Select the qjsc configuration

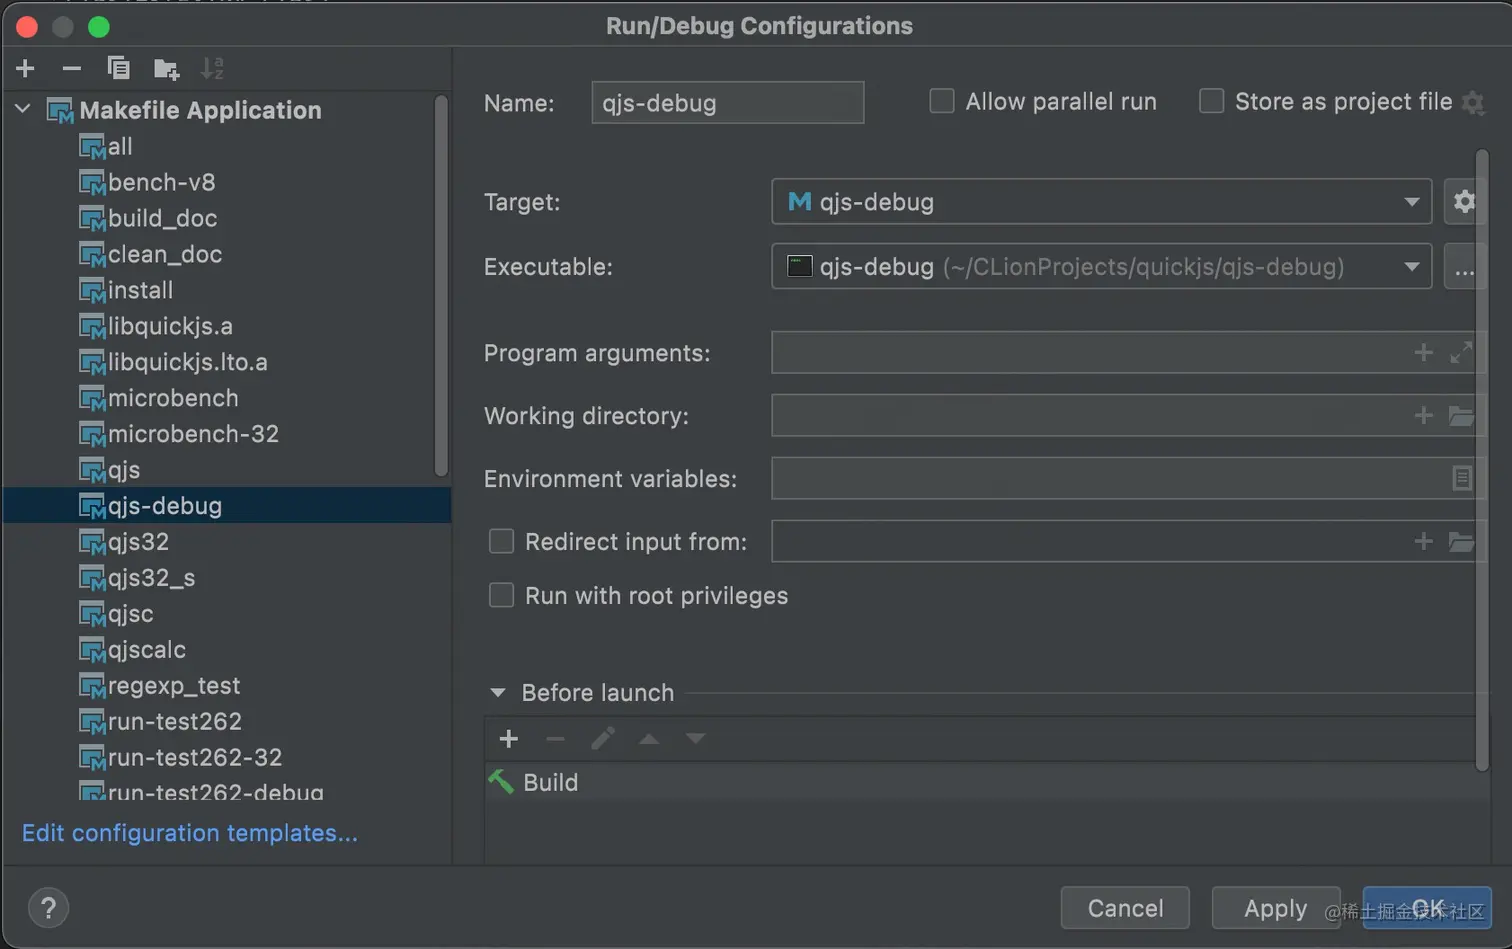(x=131, y=614)
